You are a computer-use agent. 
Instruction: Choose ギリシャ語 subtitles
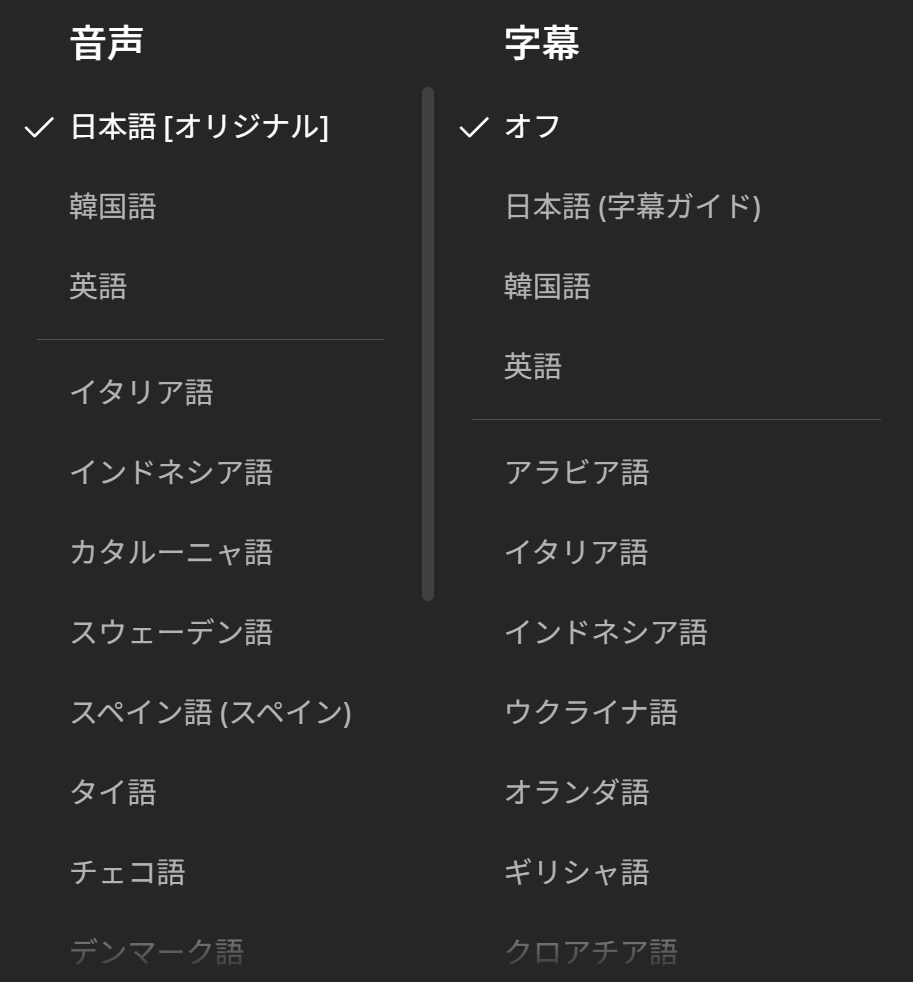pyautogui.click(x=576, y=872)
